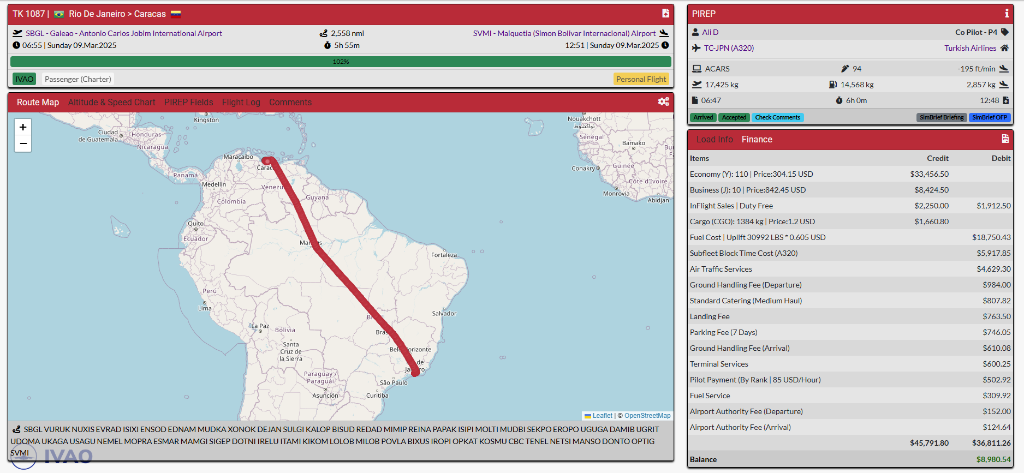Click the pilot user icon beside Ali D
This screenshot has width=1024, height=473.
coord(696,32)
